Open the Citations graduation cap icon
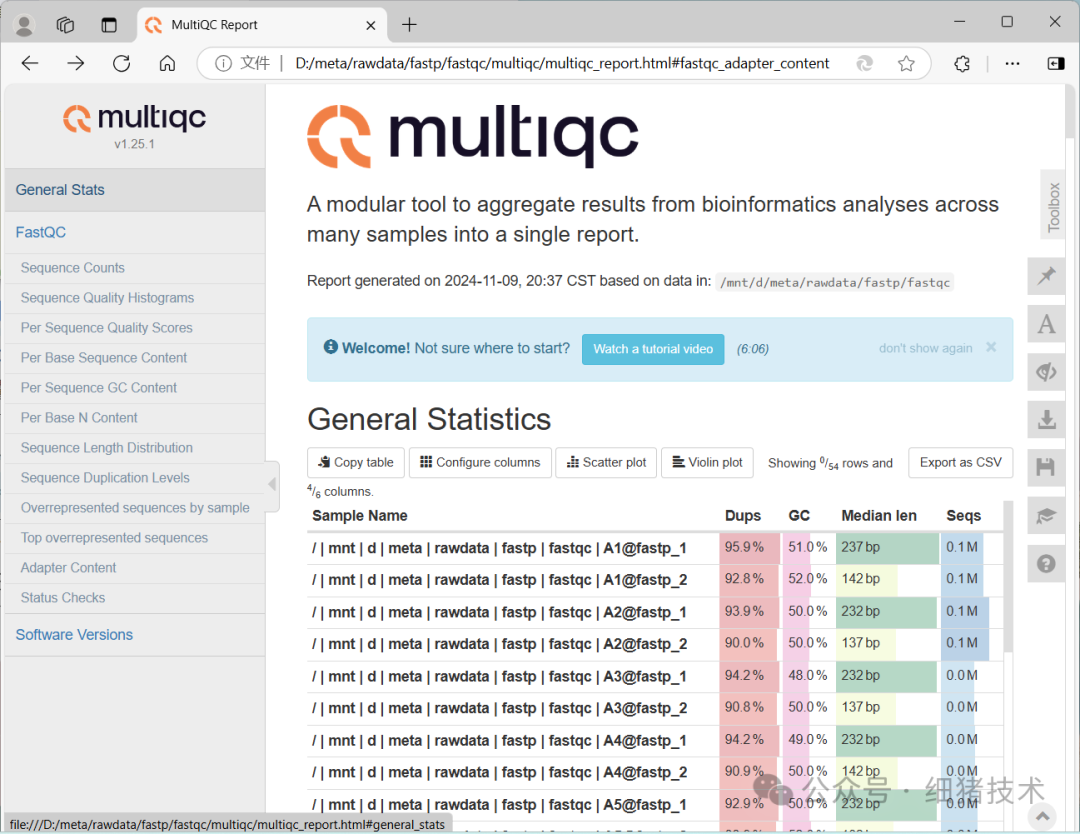This screenshot has height=834, width=1080. click(x=1046, y=515)
